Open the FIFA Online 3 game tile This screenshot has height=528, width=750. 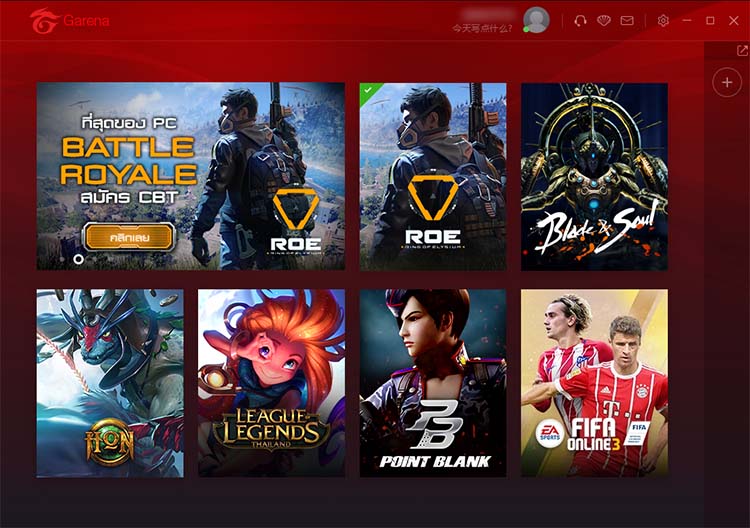pyautogui.click(x=595, y=383)
